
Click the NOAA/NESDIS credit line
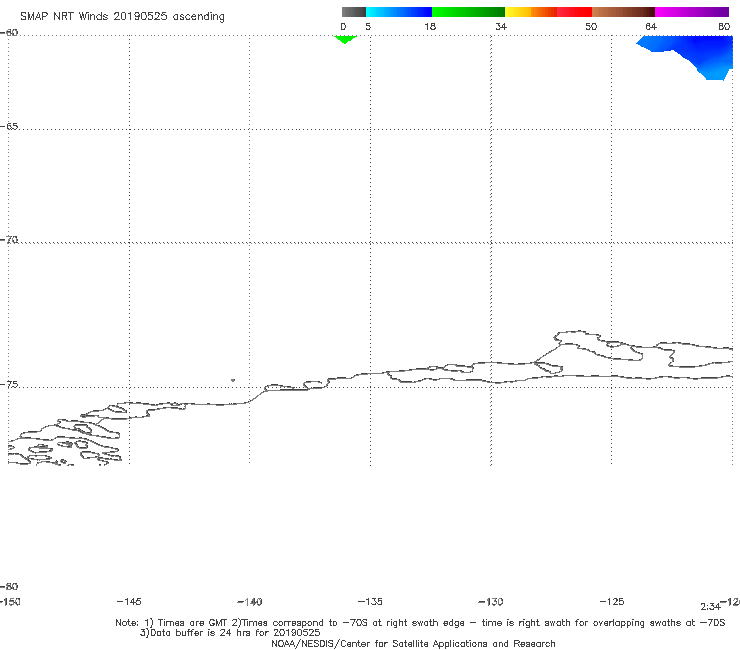[413, 644]
